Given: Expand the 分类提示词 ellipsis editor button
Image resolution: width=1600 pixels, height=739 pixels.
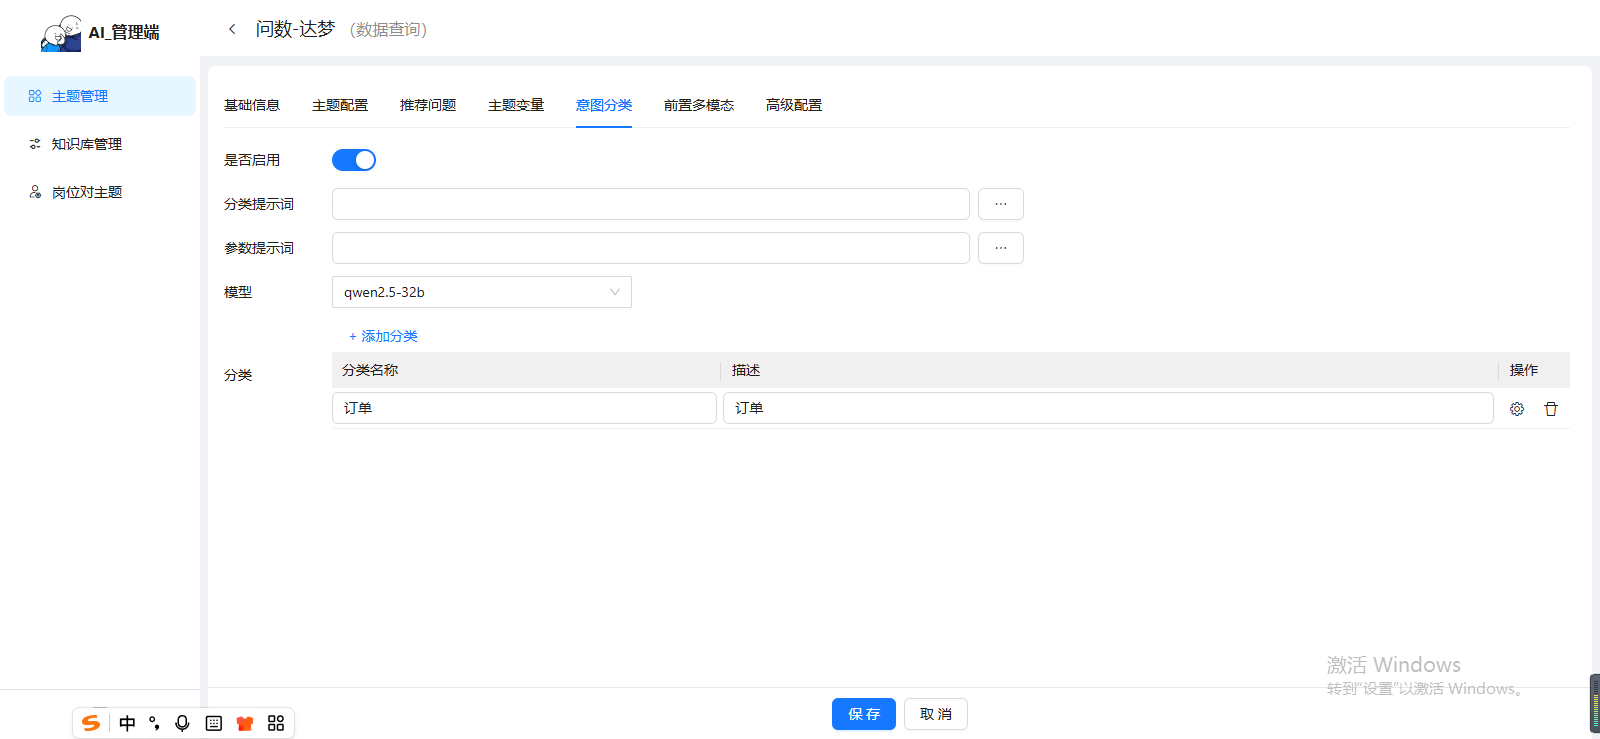Looking at the screenshot, I should click(1000, 204).
